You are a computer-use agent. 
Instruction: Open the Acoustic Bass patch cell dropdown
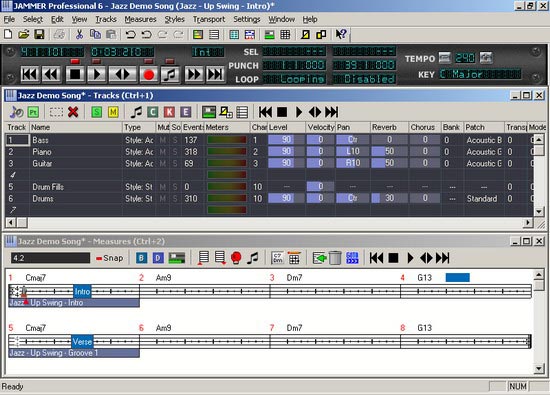(484, 140)
